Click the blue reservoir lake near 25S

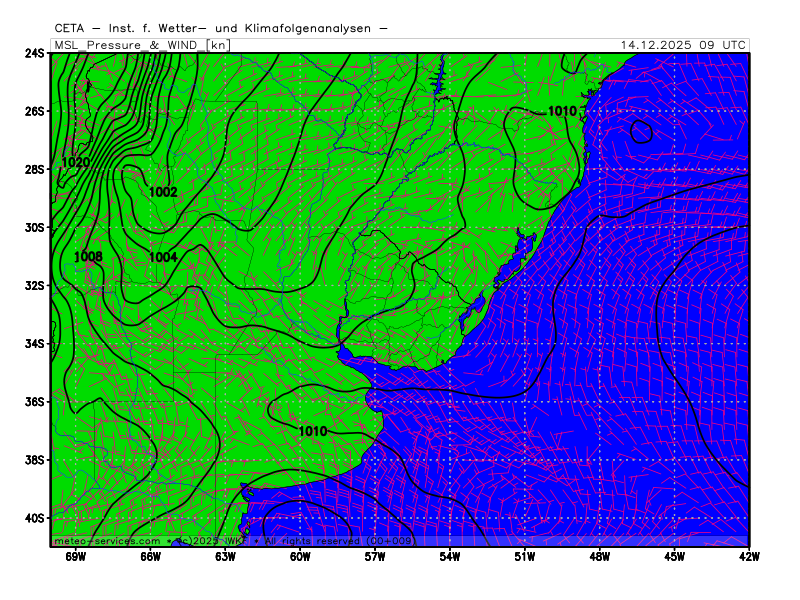436,80
